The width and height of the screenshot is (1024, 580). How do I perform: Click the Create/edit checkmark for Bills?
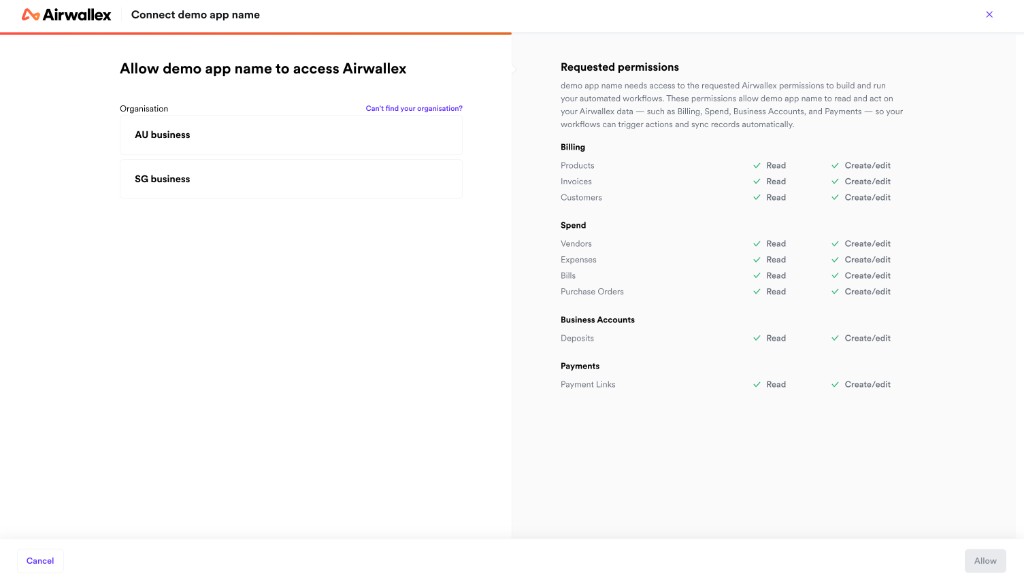click(x=835, y=276)
